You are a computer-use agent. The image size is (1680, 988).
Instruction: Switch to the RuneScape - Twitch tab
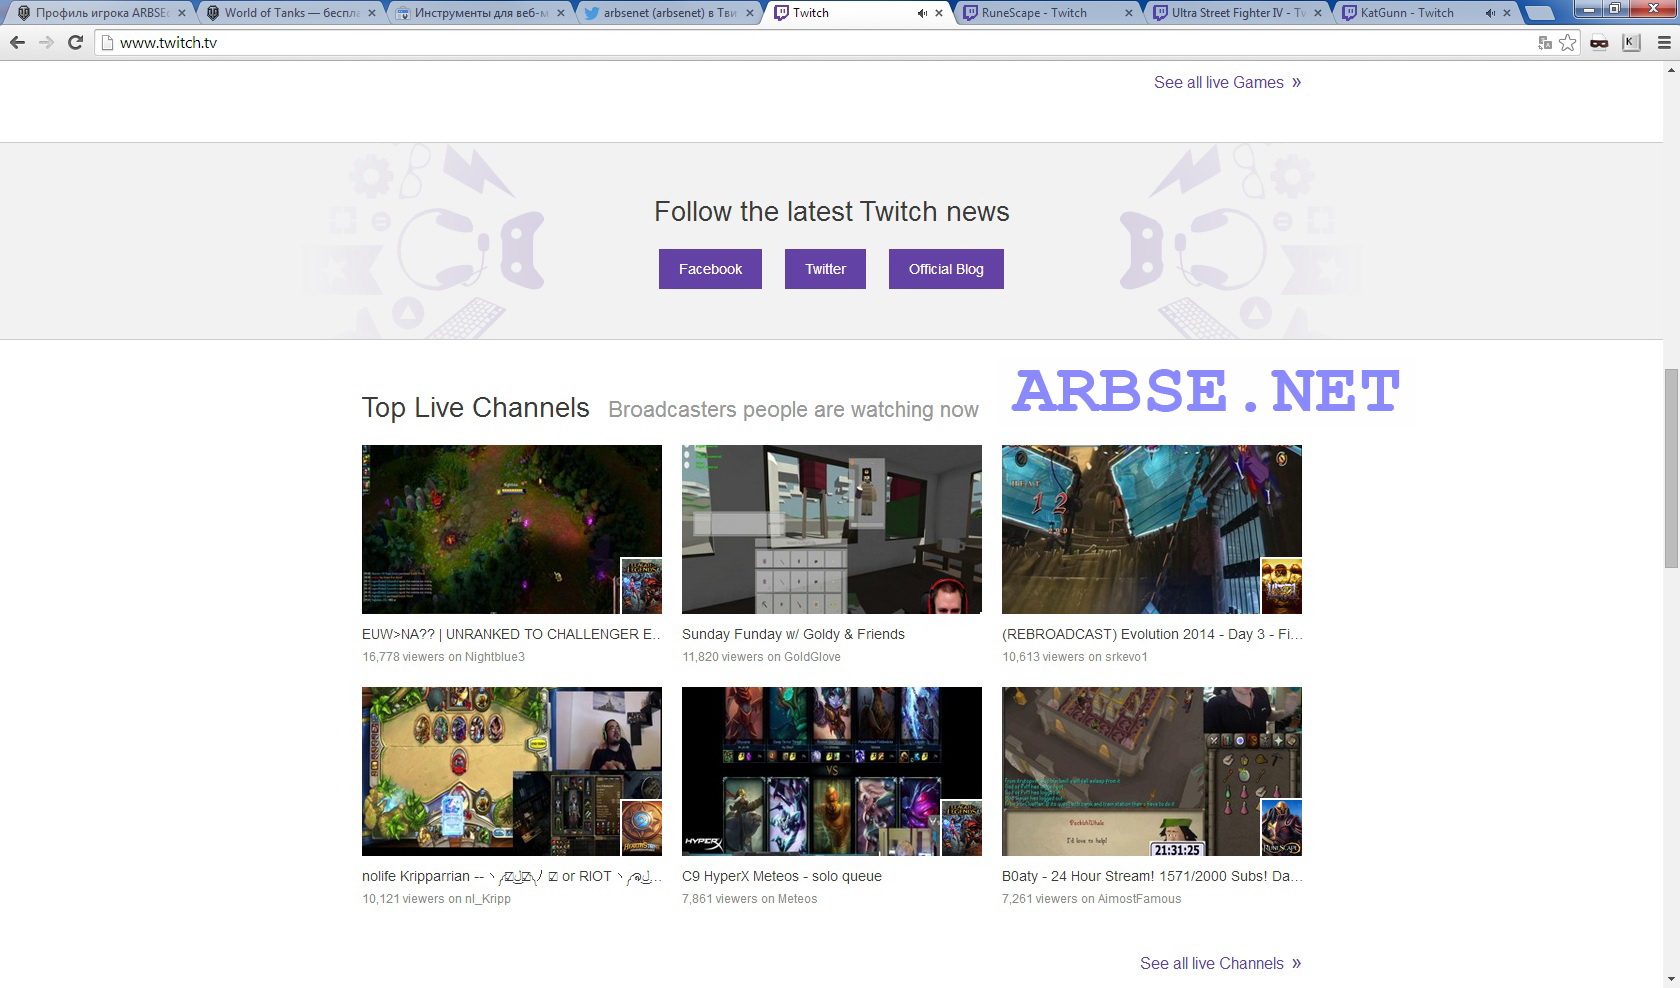tap(1048, 13)
